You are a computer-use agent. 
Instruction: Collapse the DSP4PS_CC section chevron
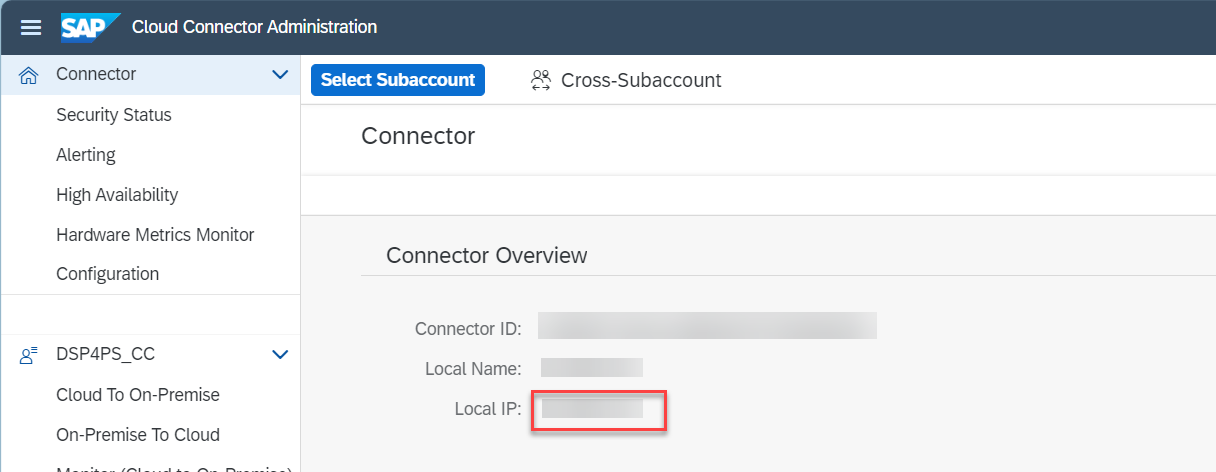tap(280, 354)
